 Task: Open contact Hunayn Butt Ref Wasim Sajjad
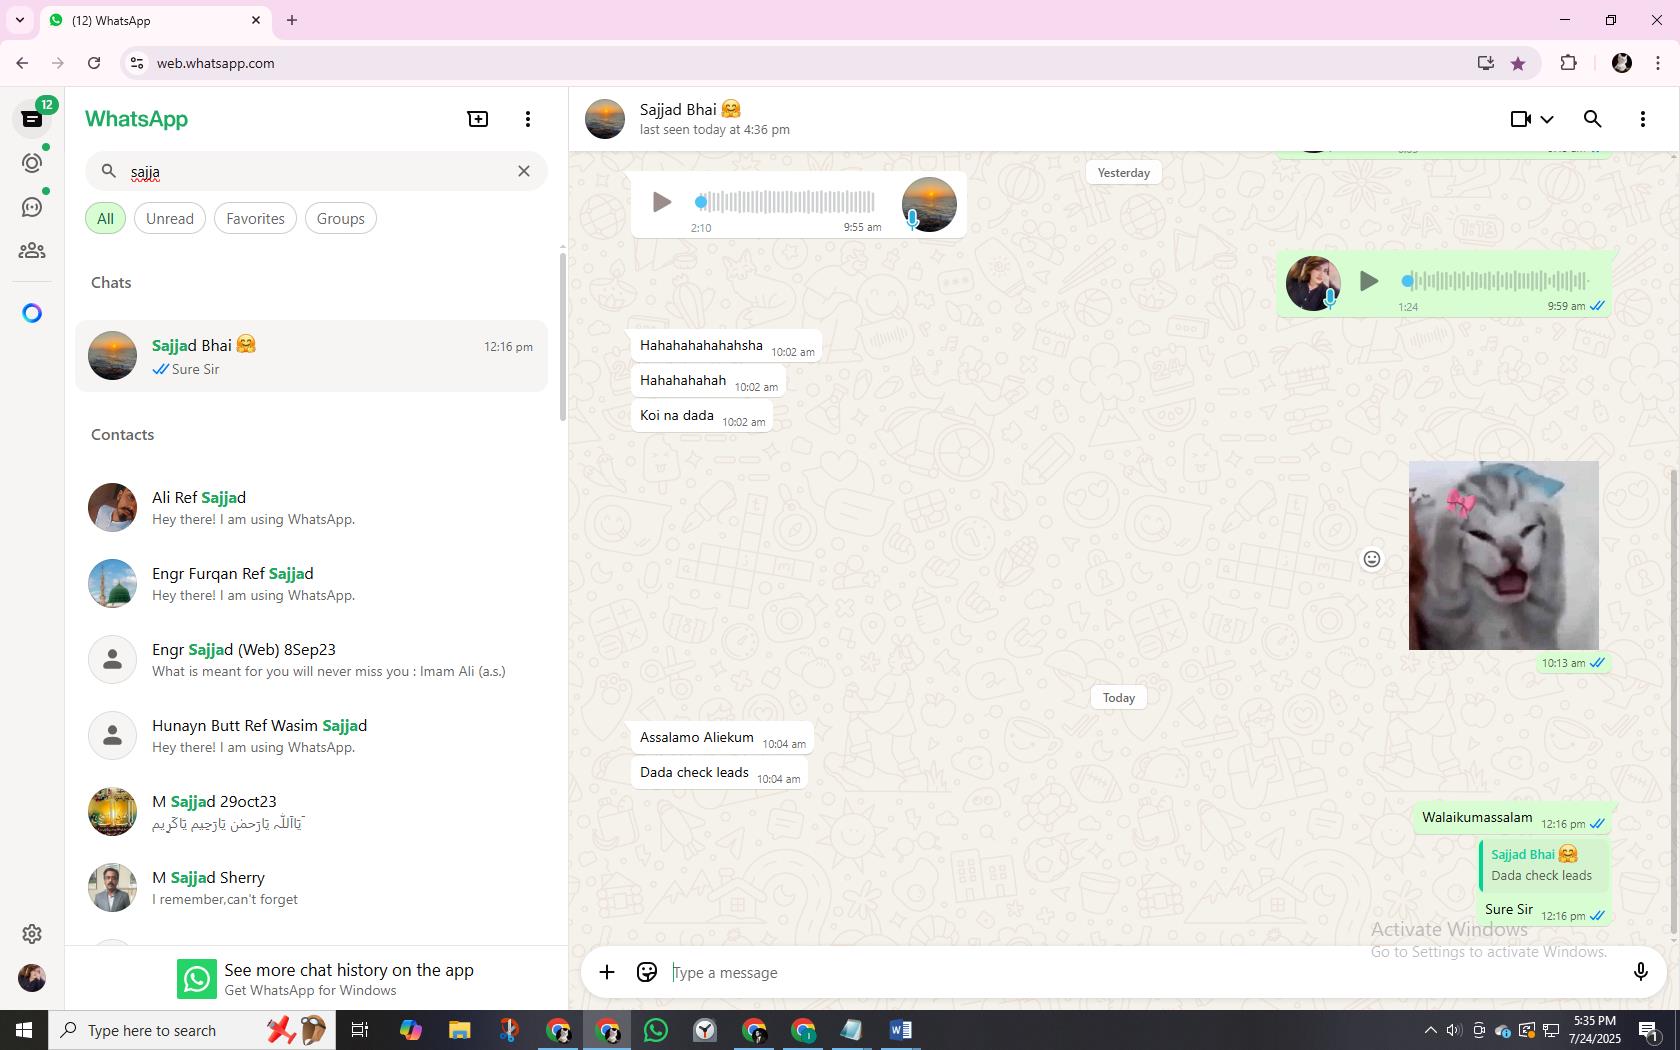(311, 736)
